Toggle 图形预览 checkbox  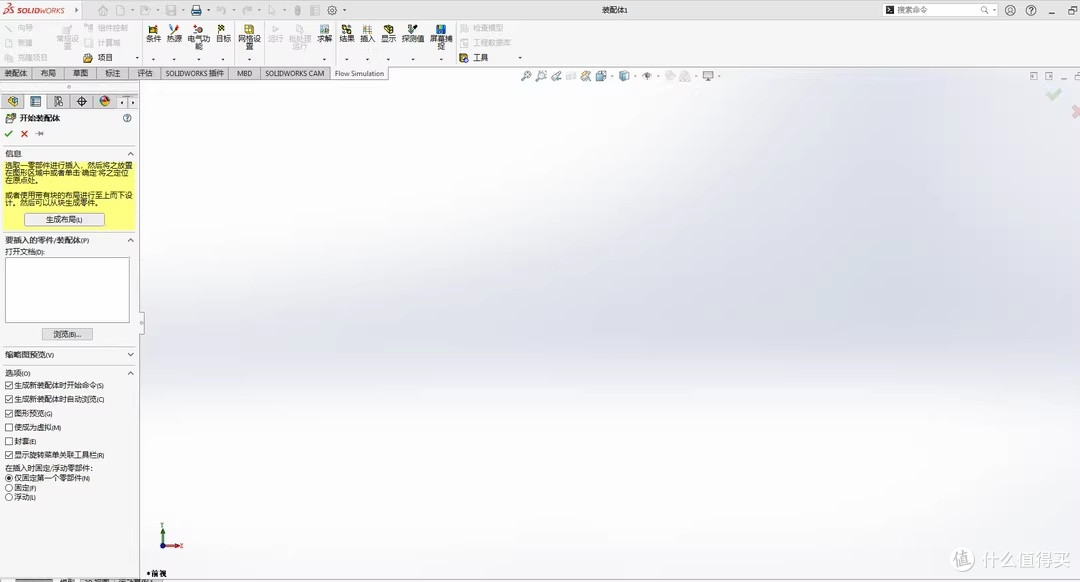pyautogui.click(x=9, y=413)
